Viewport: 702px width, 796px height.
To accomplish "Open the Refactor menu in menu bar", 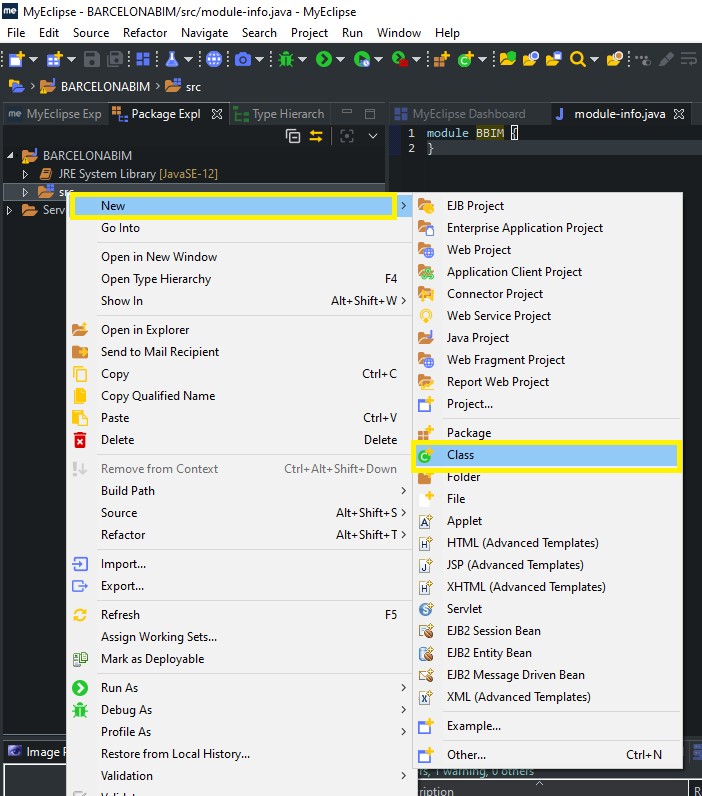I will (145, 33).
